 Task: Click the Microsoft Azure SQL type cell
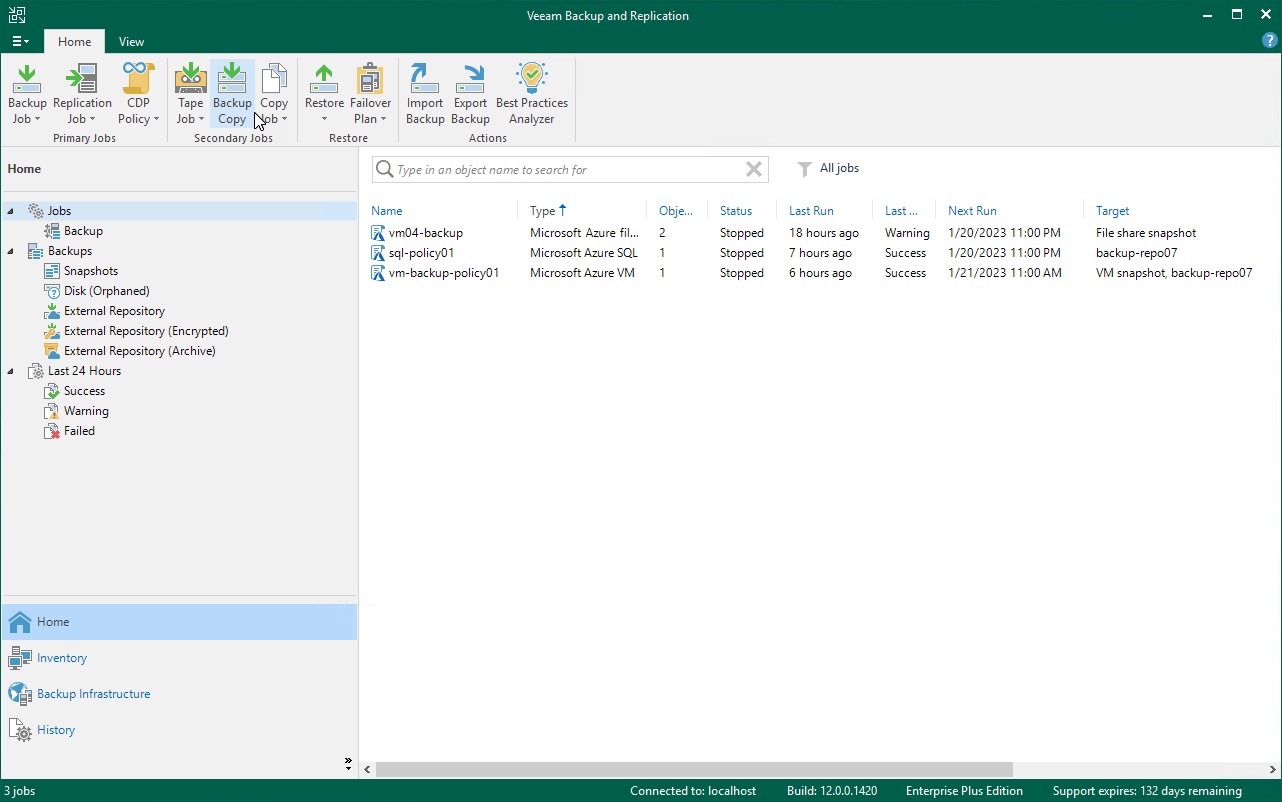click(584, 253)
